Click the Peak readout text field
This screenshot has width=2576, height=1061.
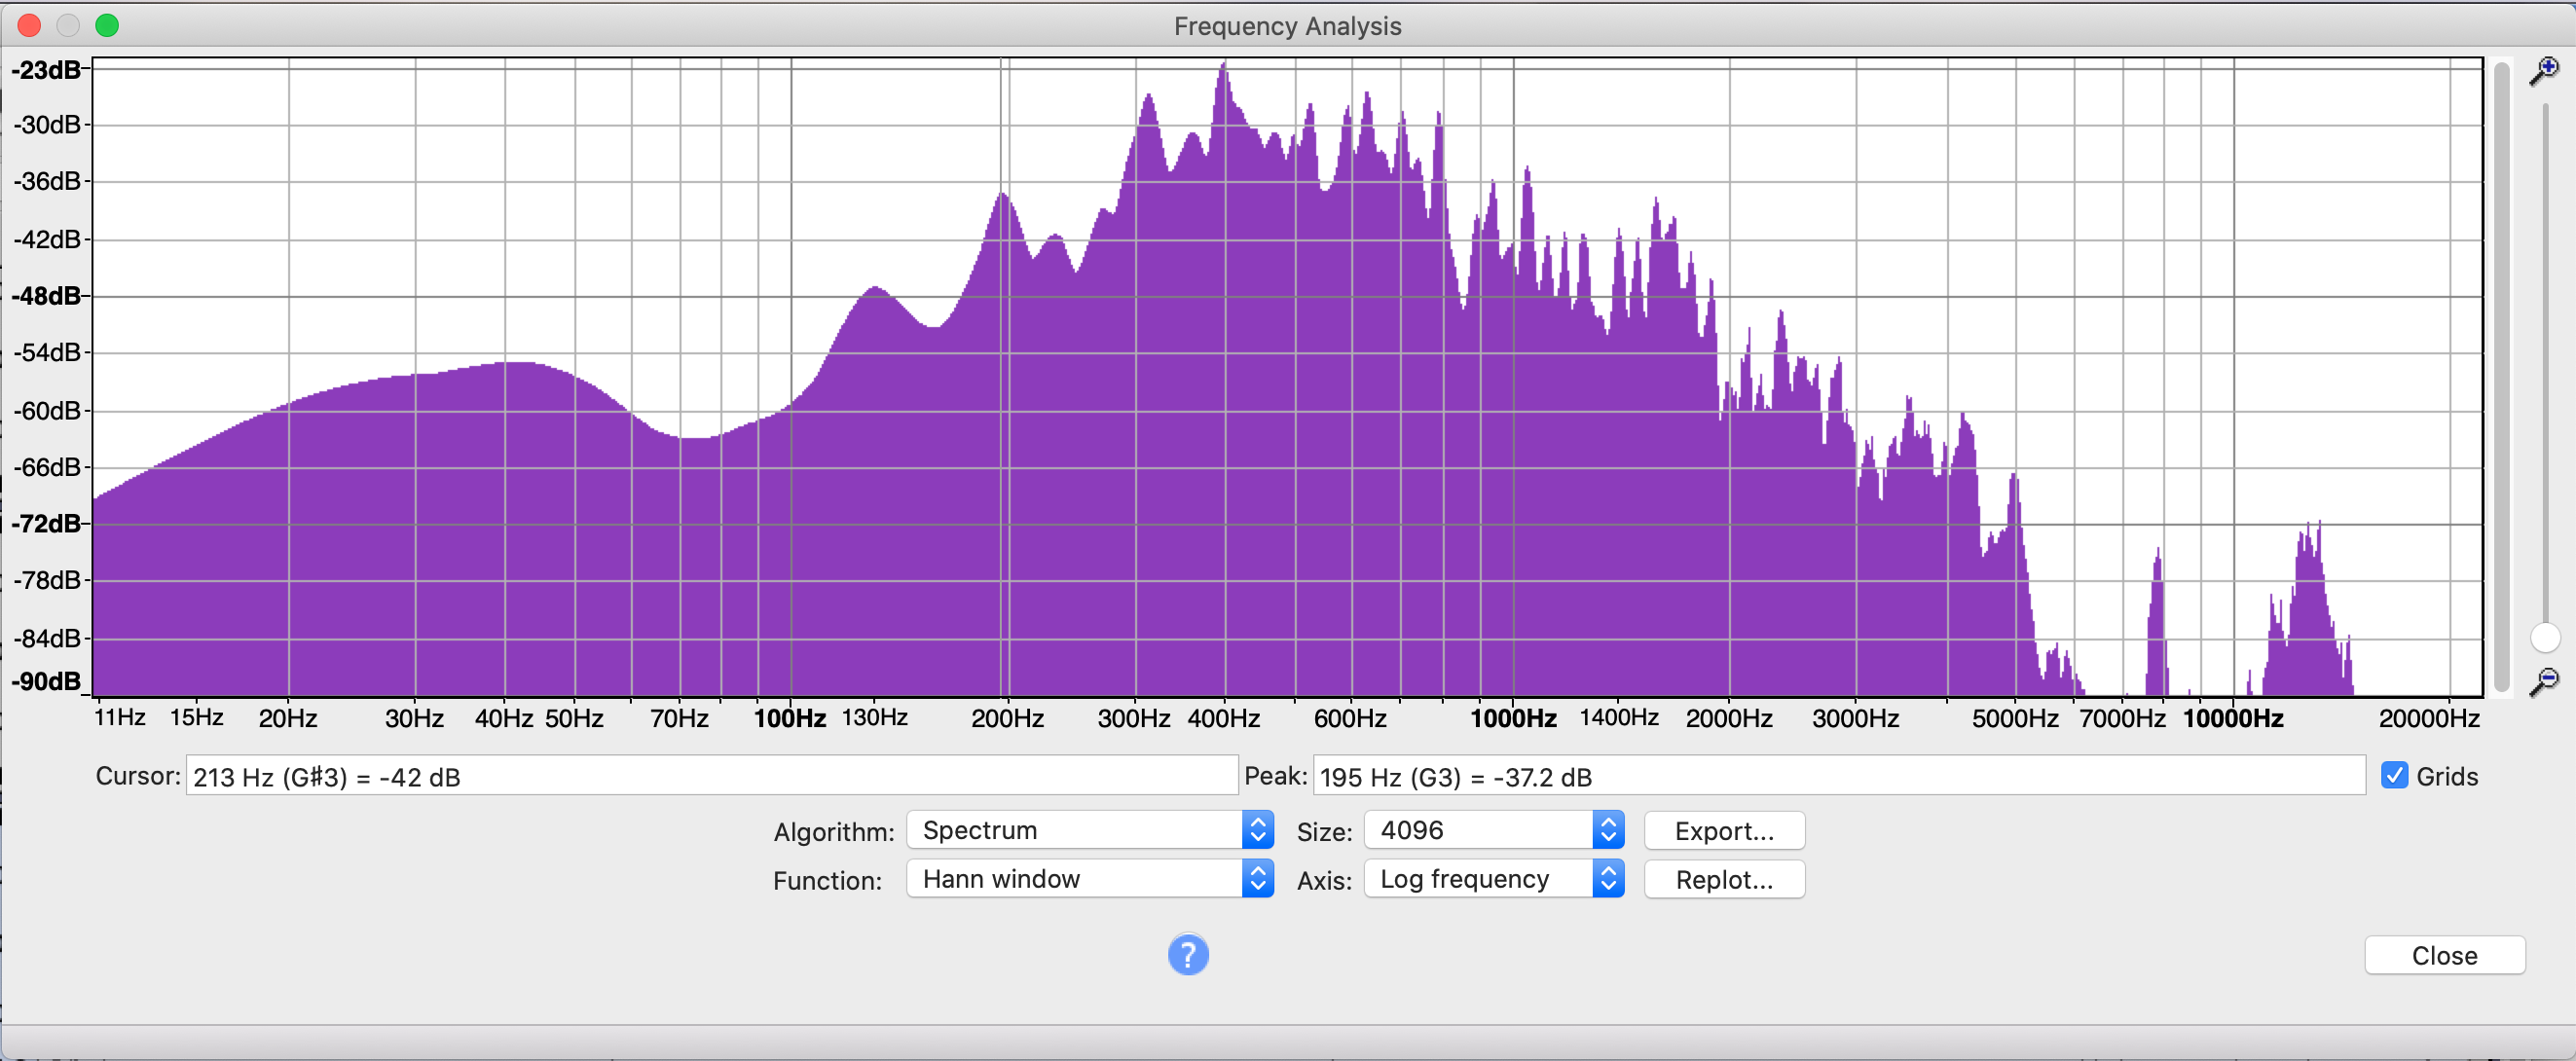click(1838, 777)
